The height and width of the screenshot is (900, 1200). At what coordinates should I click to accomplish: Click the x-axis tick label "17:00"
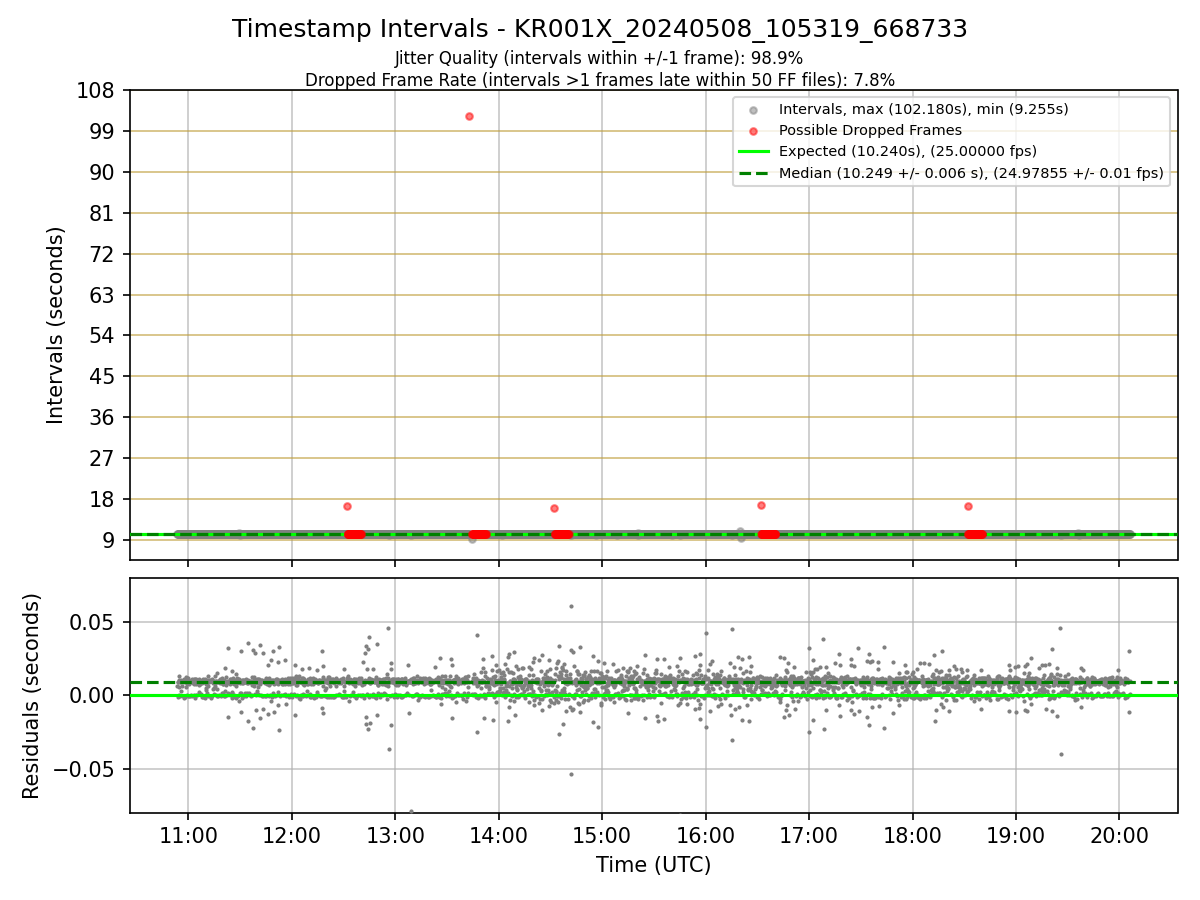(x=809, y=836)
